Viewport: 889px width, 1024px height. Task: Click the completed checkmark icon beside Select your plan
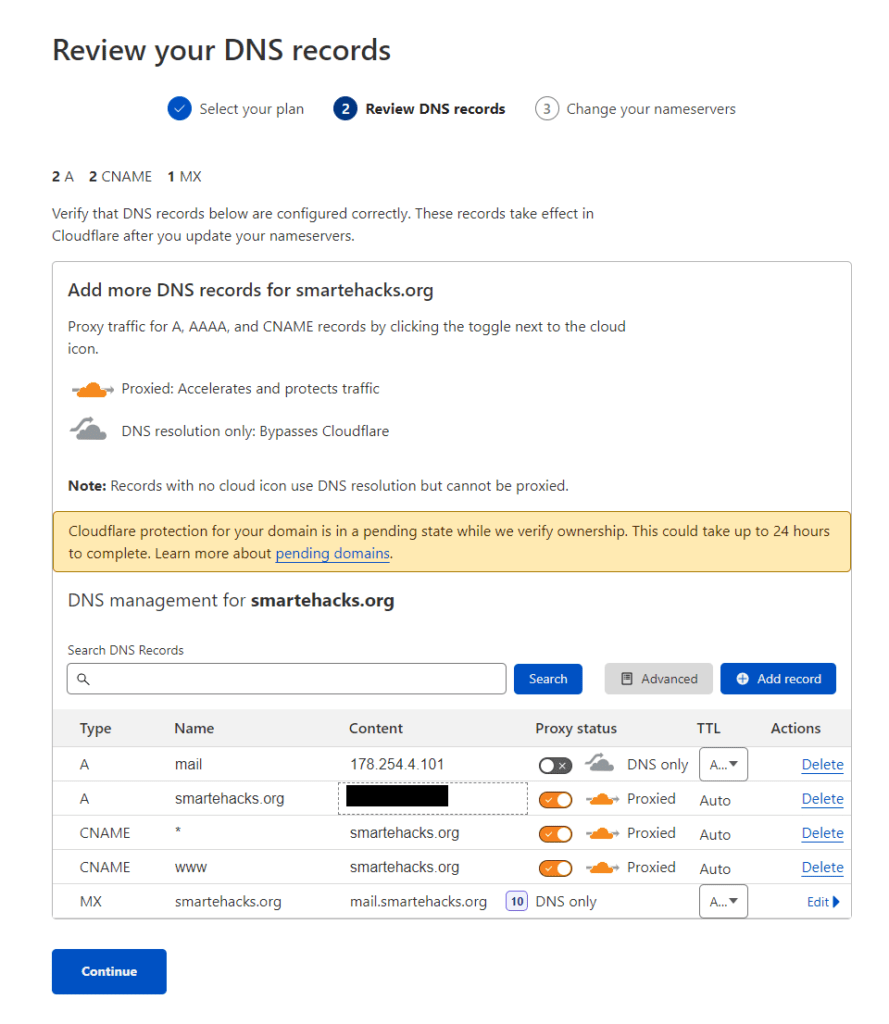tap(179, 108)
